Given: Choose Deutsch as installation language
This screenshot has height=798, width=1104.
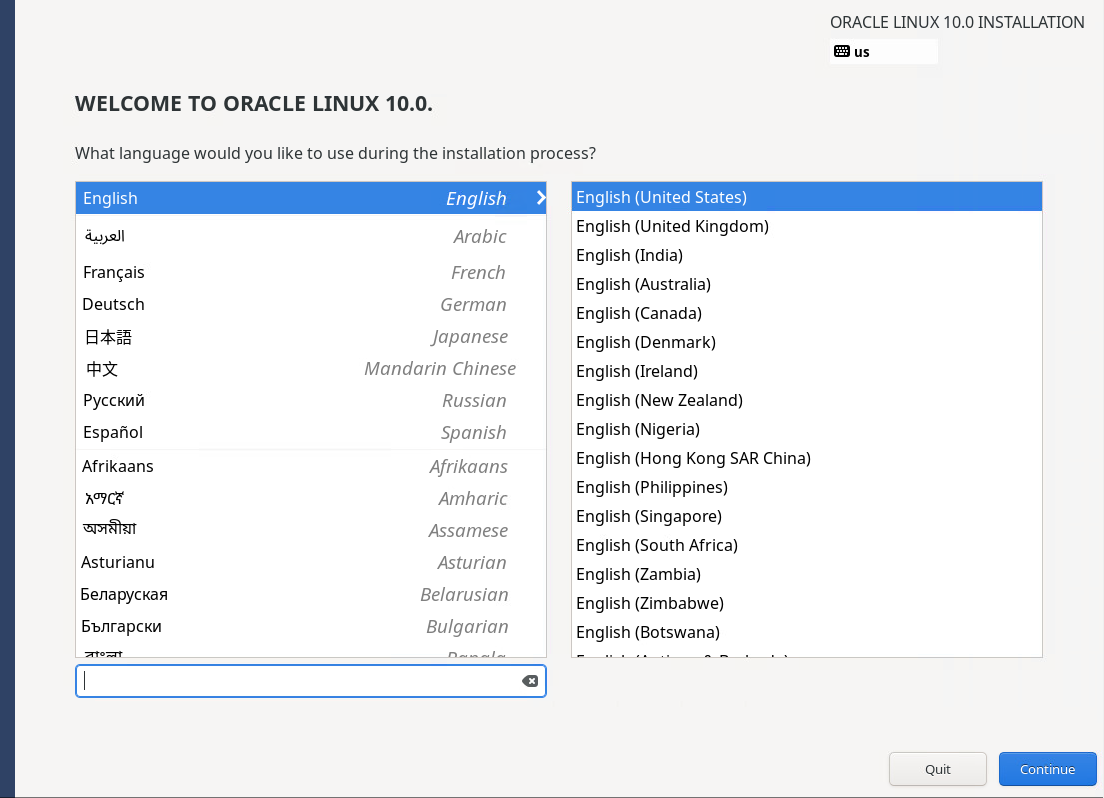Looking at the screenshot, I should [310, 304].
